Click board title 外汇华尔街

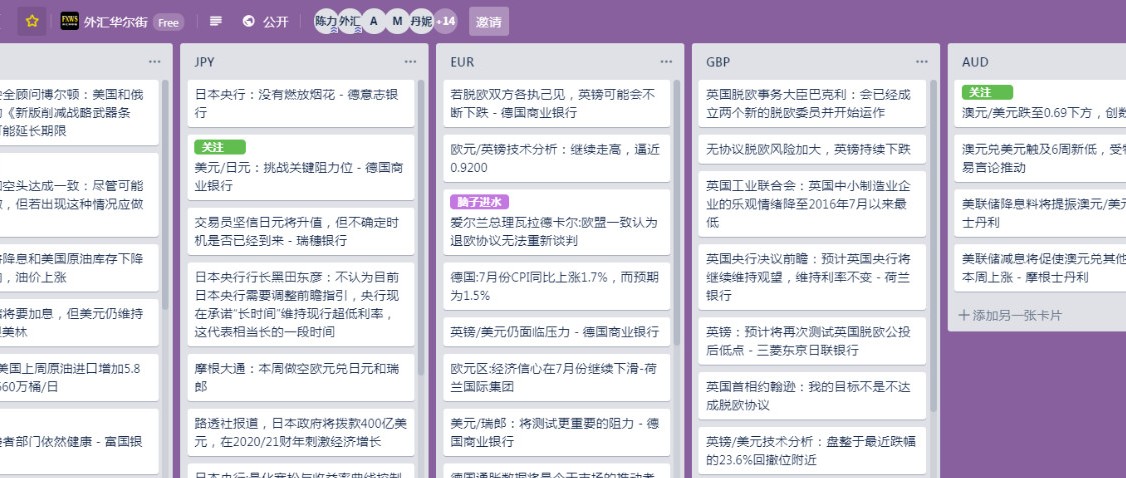(x=116, y=22)
